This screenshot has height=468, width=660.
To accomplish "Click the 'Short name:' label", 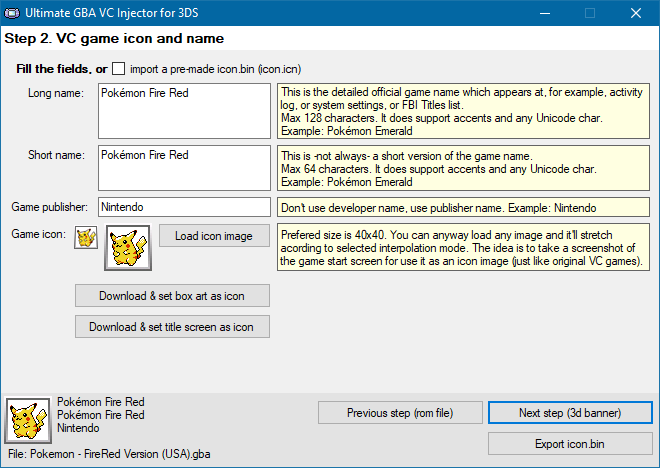I will pos(56,155).
